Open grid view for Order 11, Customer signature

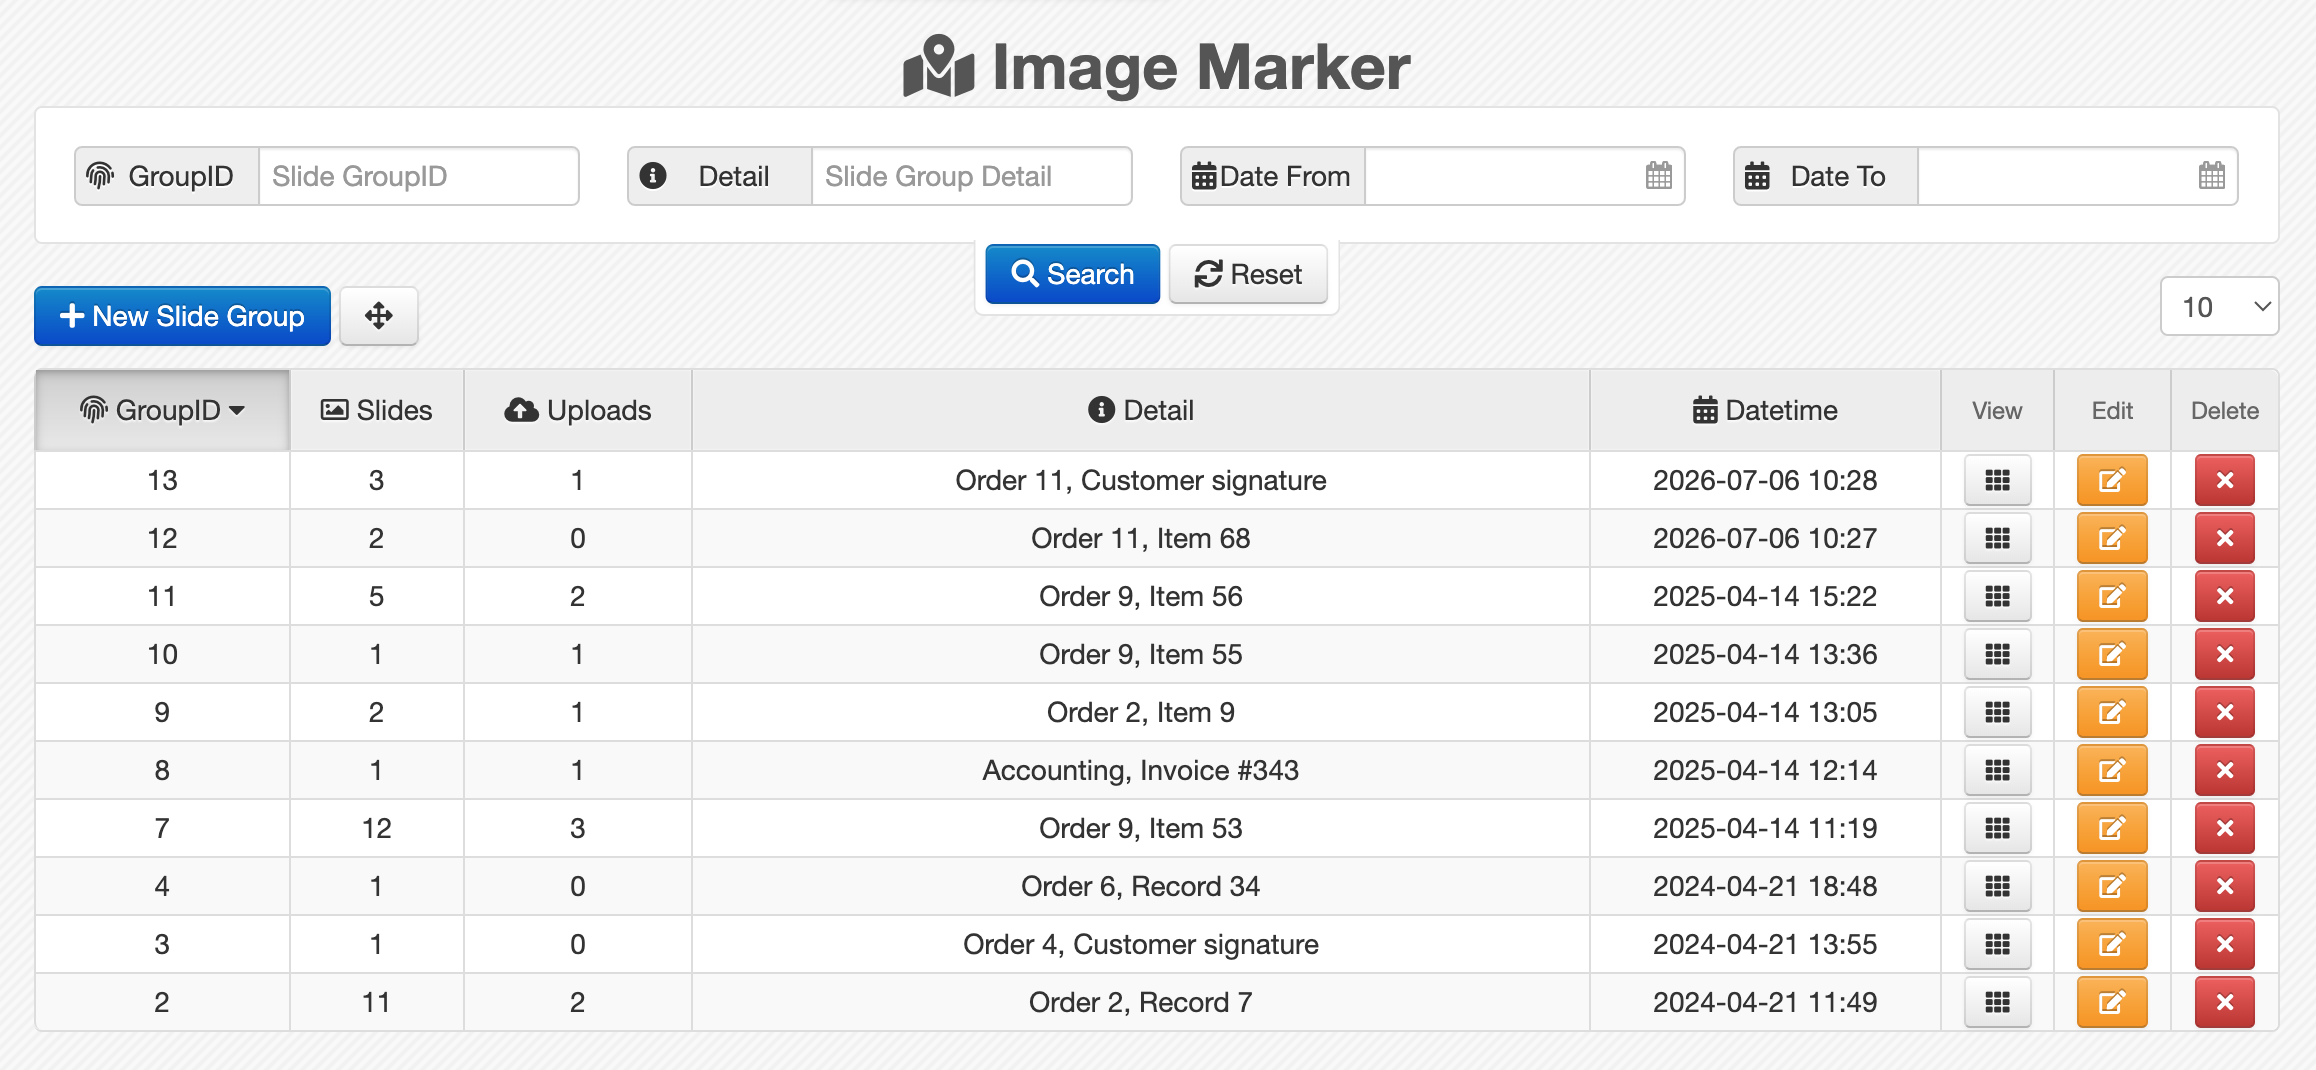click(1997, 481)
